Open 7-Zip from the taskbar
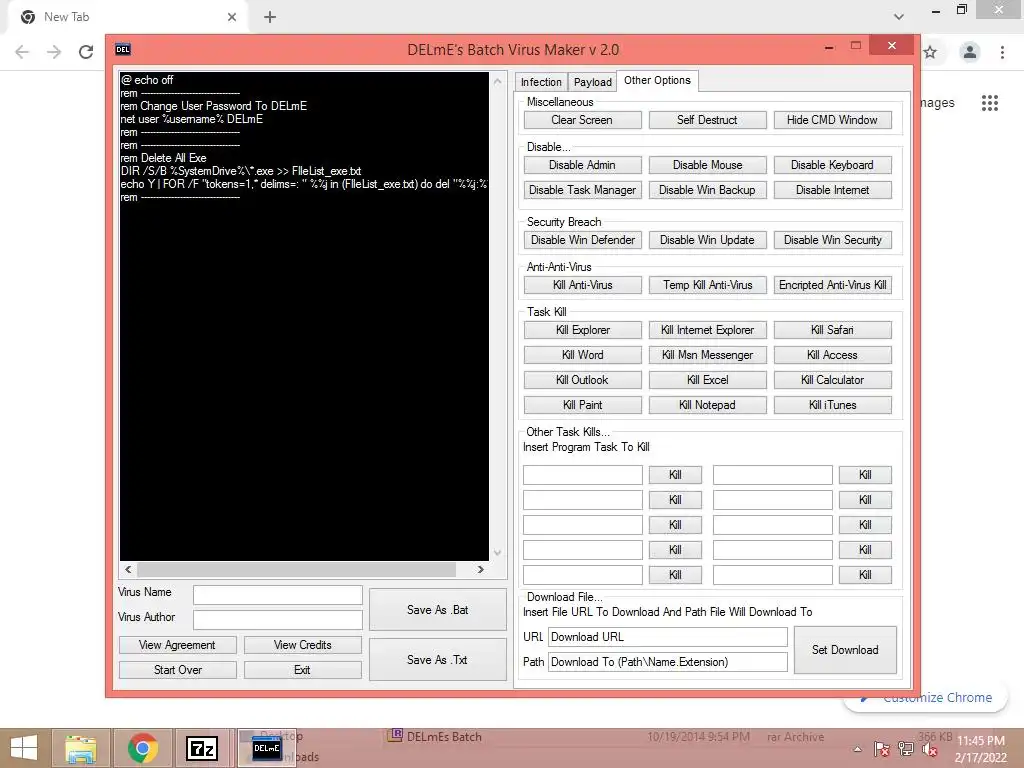The height and width of the screenshot is (768, 1024). [x=202, y=748]
